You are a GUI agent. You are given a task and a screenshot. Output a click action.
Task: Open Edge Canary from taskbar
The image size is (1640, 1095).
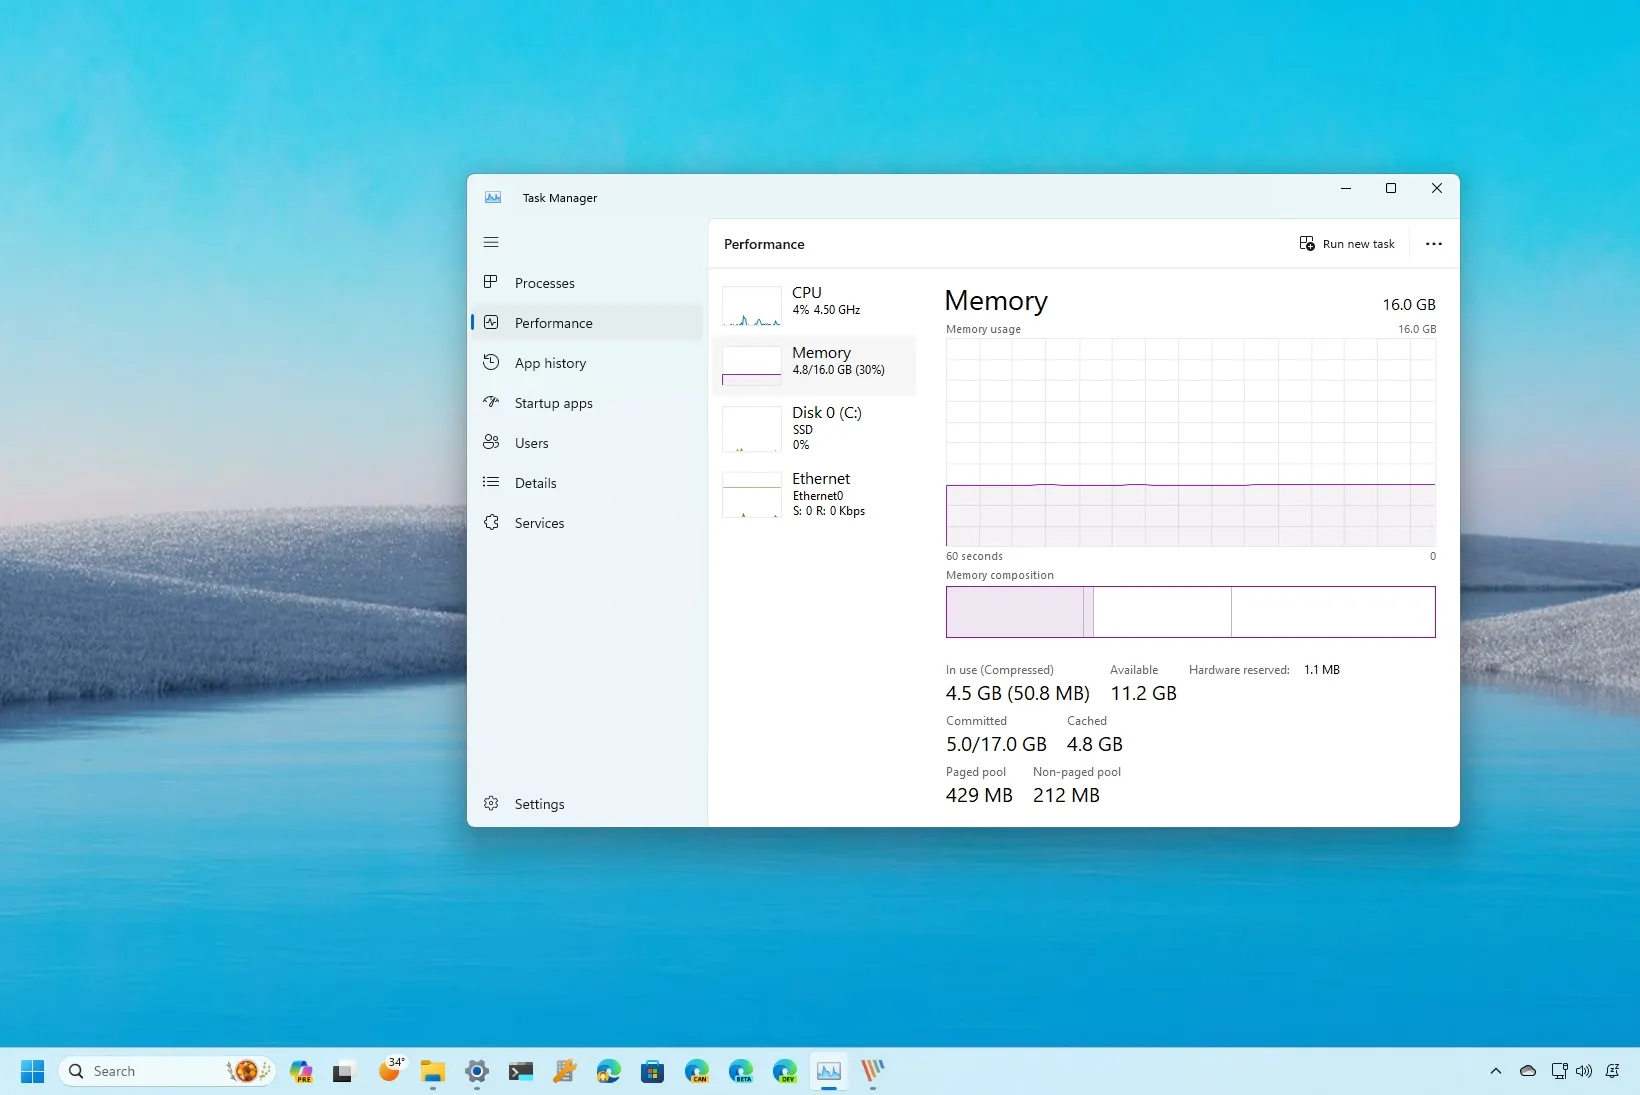click(697, 1071)
